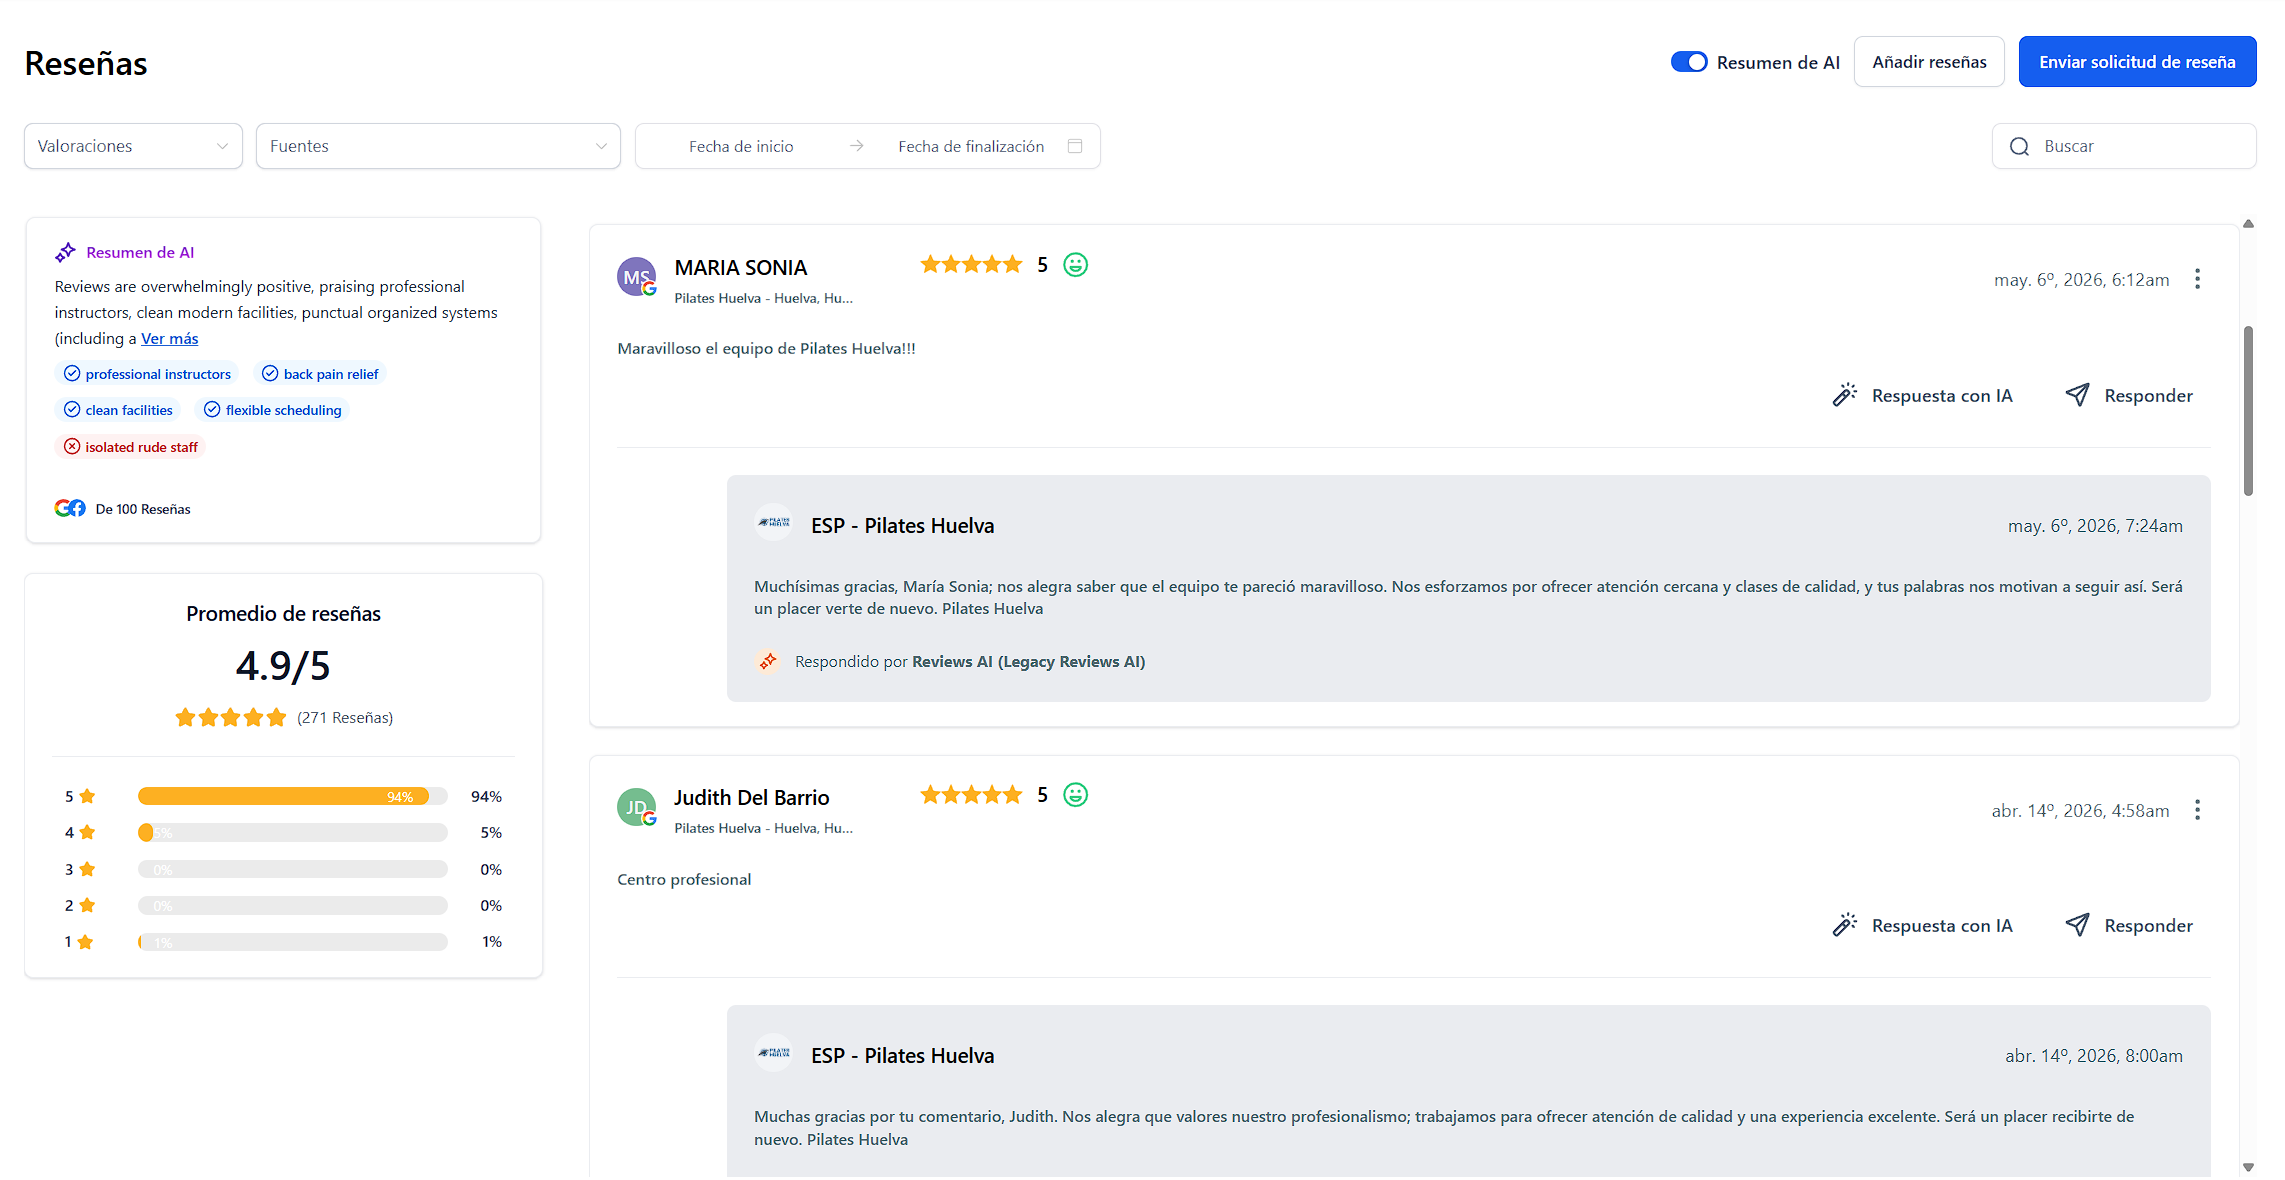Click the 'De 100 Reseñas' text

click(x=143, y=509)
